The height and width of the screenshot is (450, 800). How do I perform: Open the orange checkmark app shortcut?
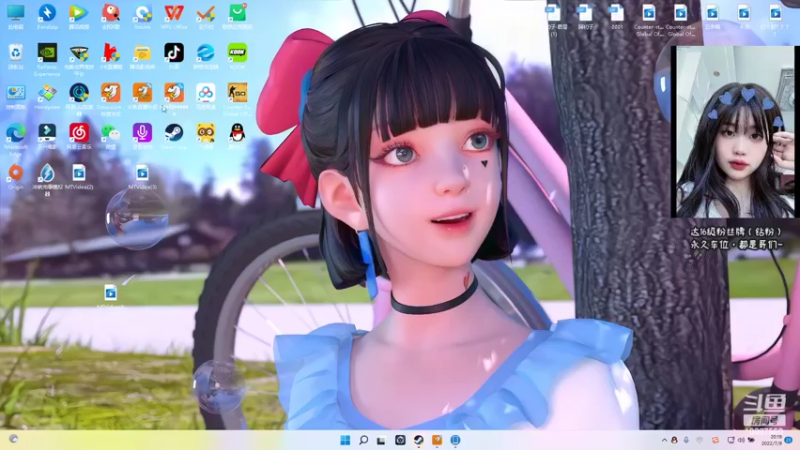coord(206,16)
